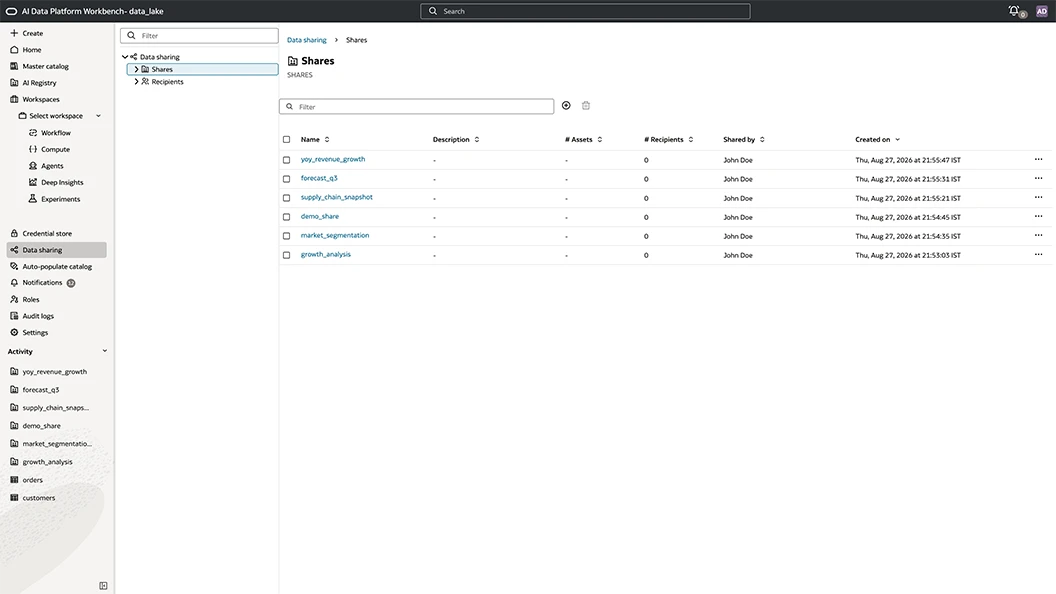The image size is (1056, 594).
Task: Open the notifications bell in top bar
Action: (1014, 11)
